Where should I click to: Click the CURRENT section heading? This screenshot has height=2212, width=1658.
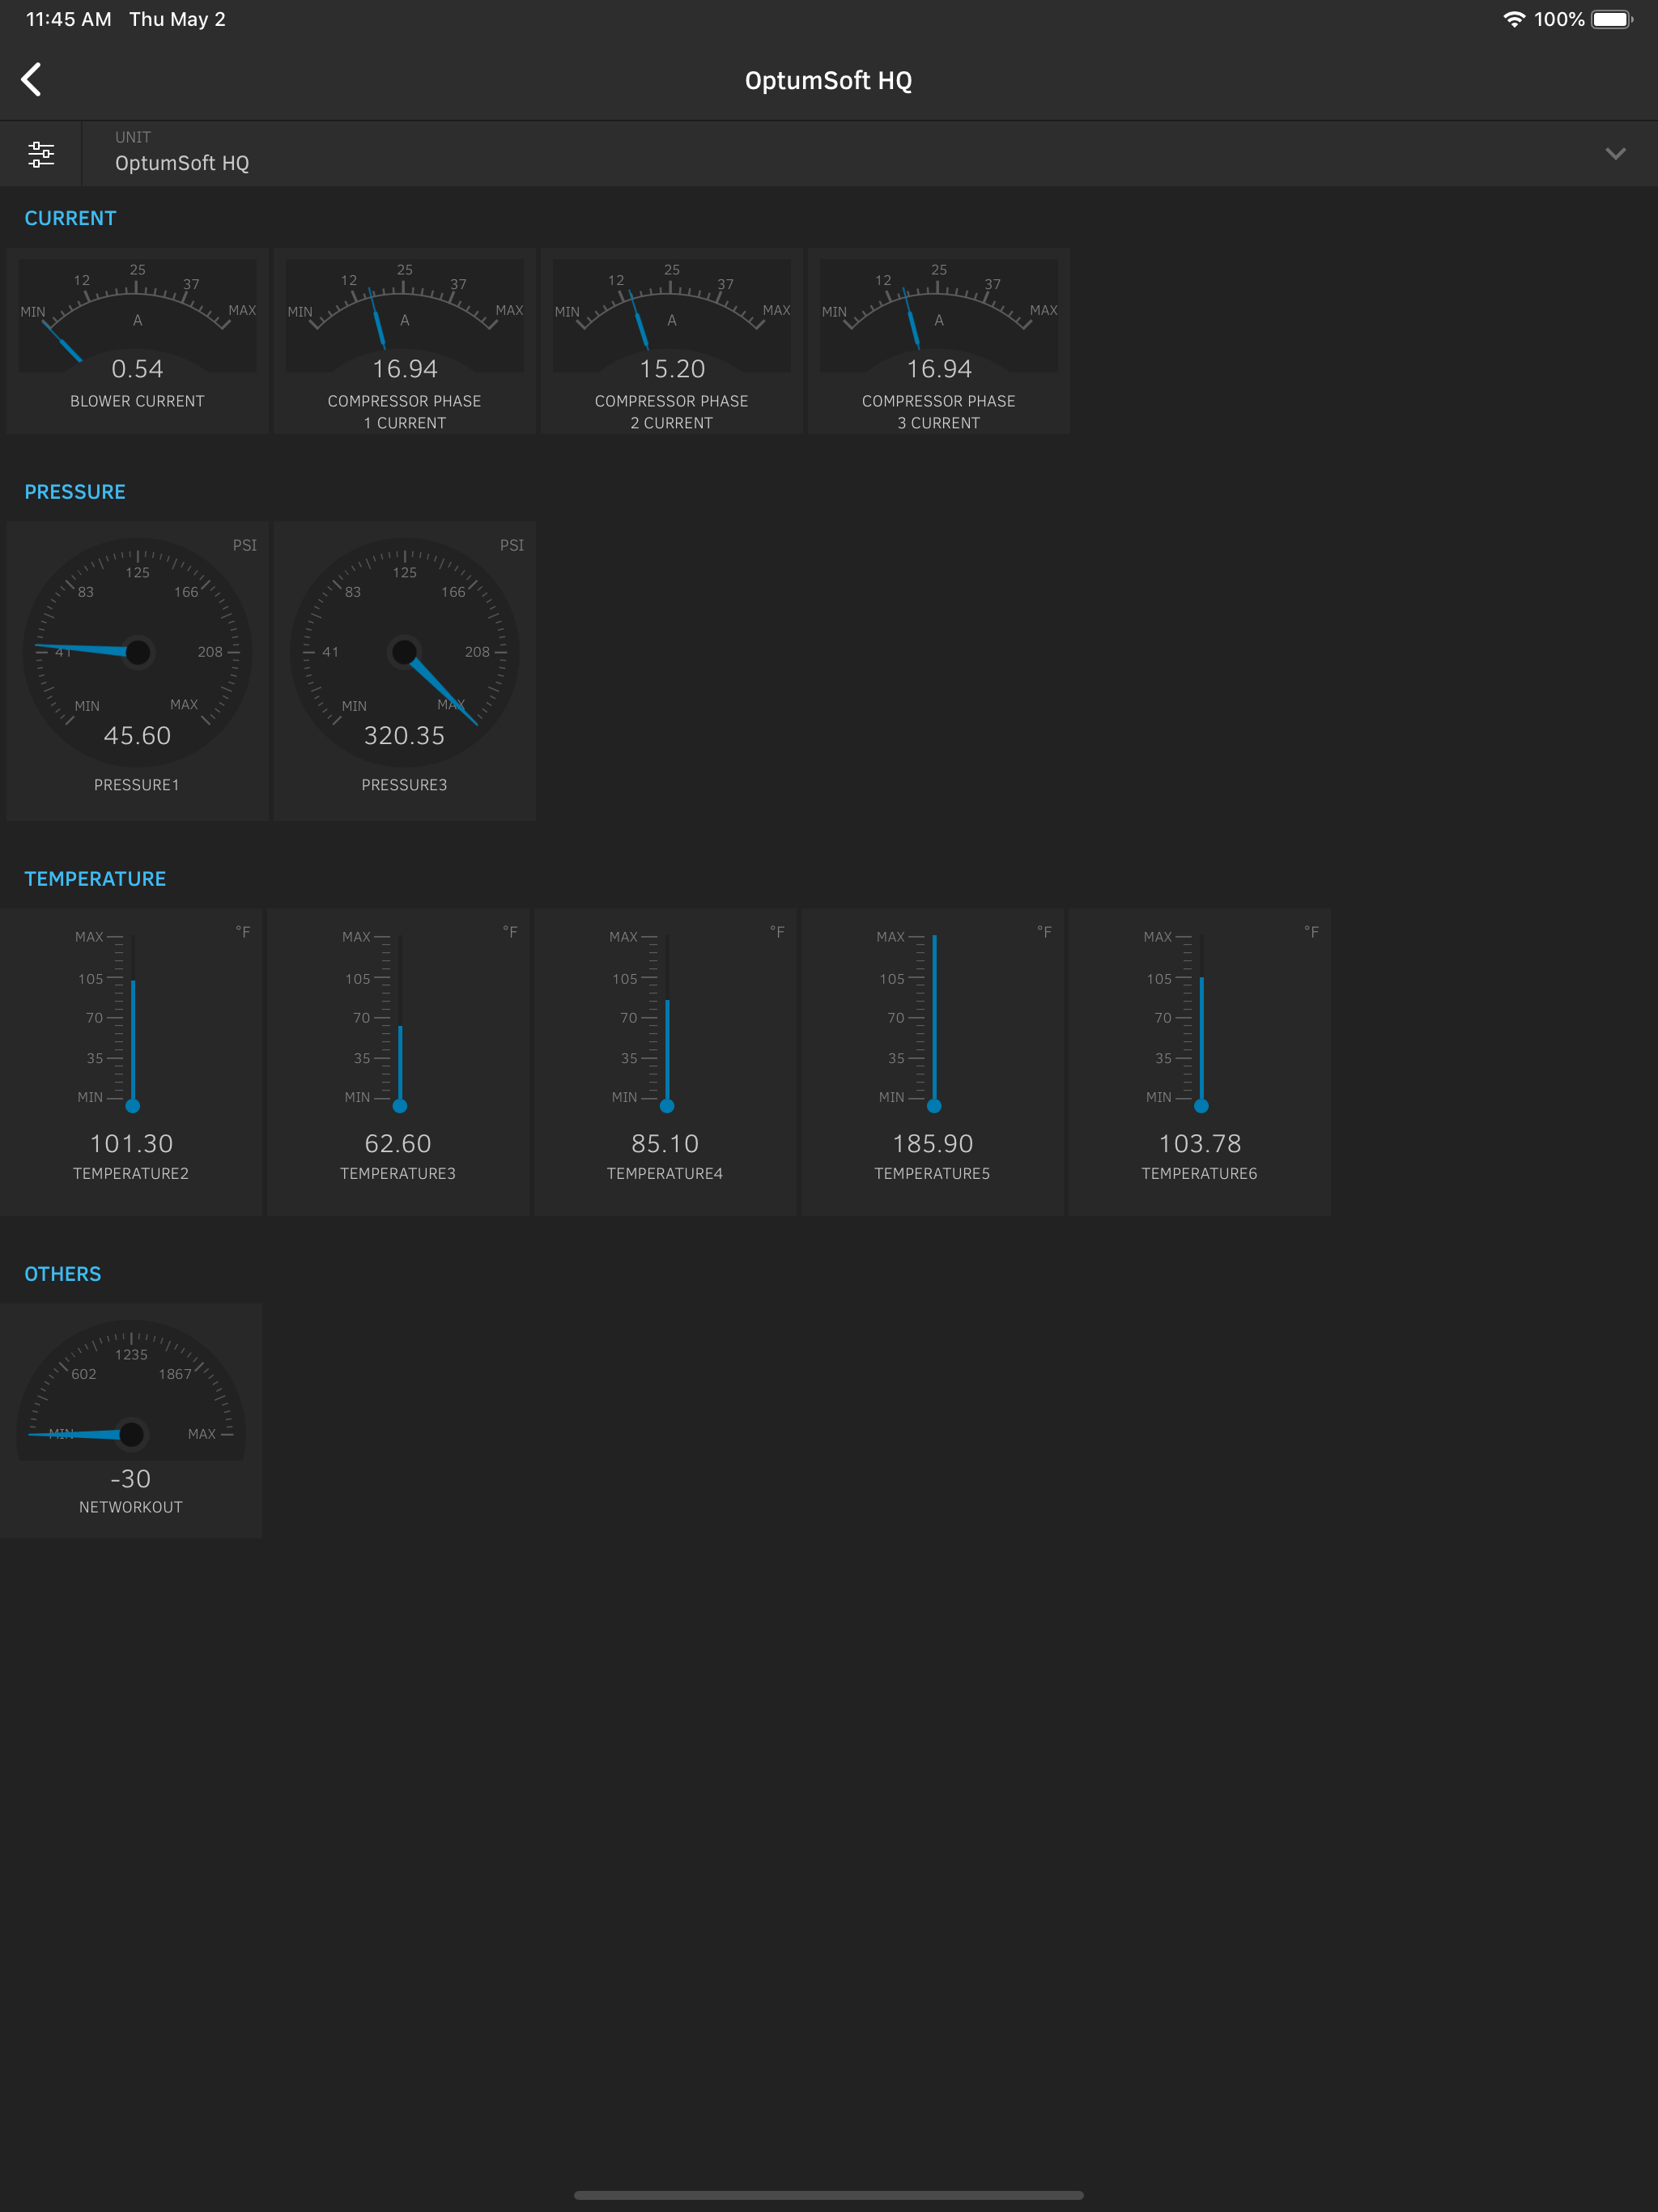[70, 218]
